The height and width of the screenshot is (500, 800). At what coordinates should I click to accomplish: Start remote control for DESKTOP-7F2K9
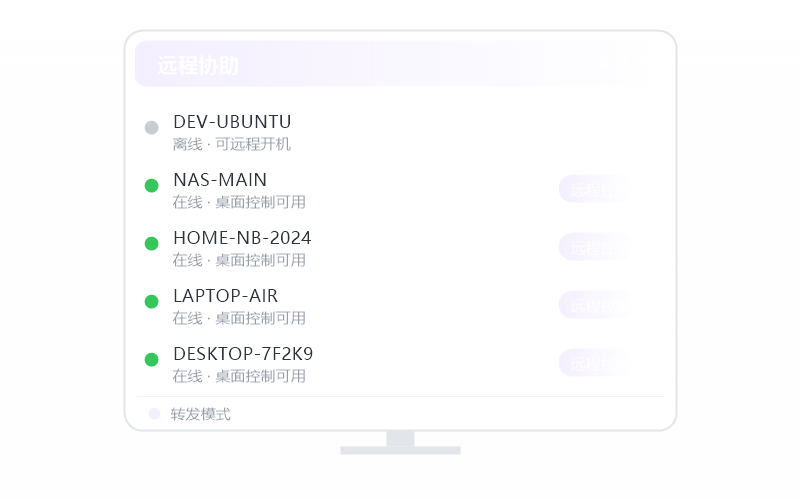click(597, 363)
